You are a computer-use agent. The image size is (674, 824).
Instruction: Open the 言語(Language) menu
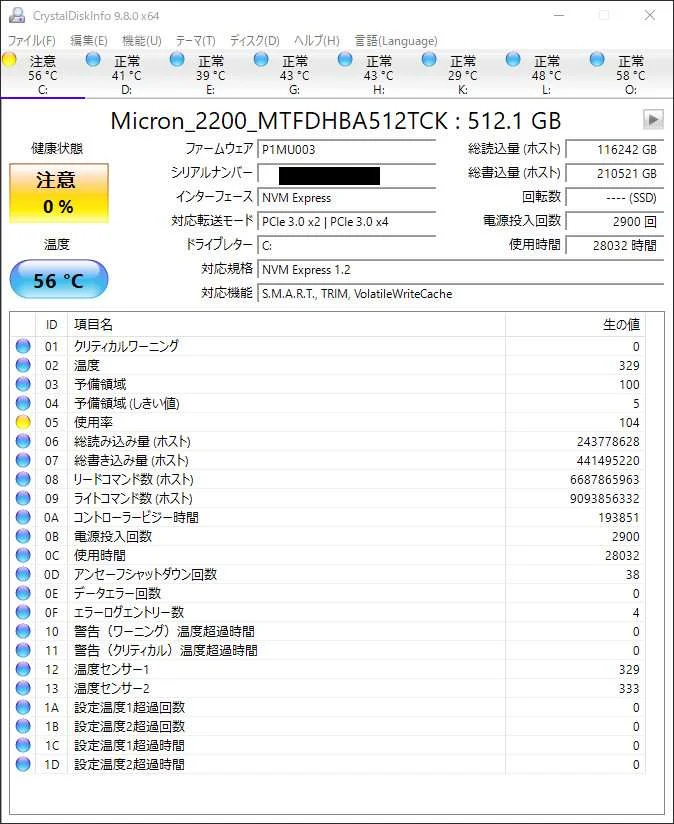tap(396, 40)
